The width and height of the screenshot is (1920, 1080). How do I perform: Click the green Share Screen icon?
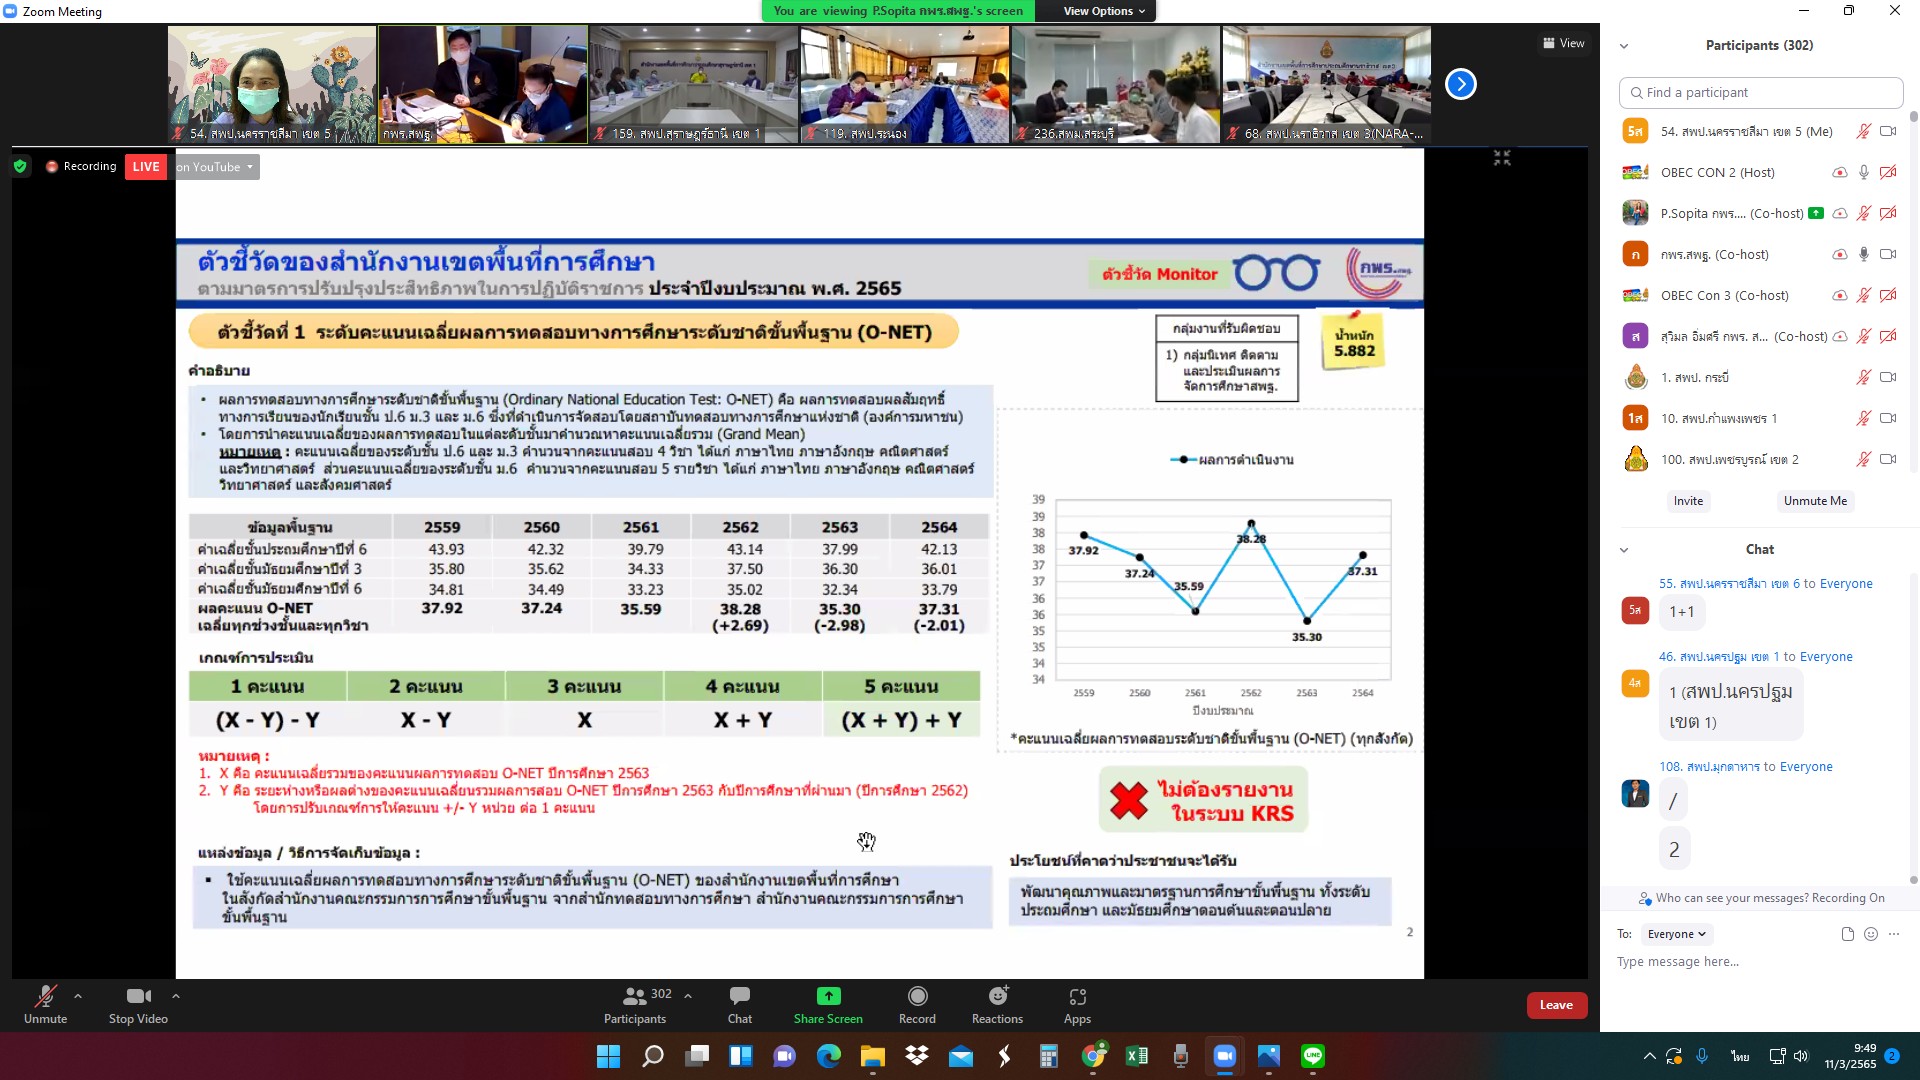(x=828, y=996)
